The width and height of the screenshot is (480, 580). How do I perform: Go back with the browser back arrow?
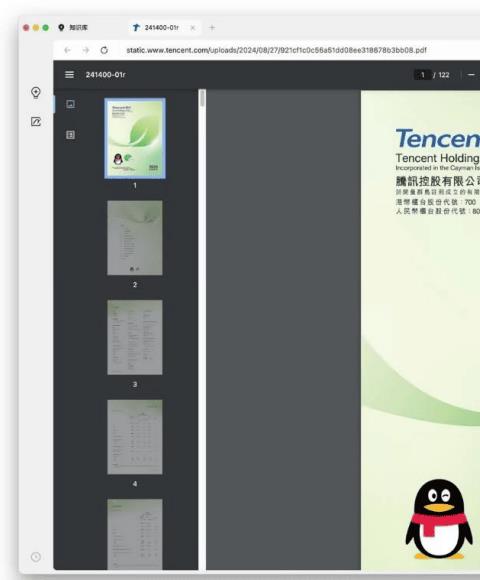tap(67, 50)
